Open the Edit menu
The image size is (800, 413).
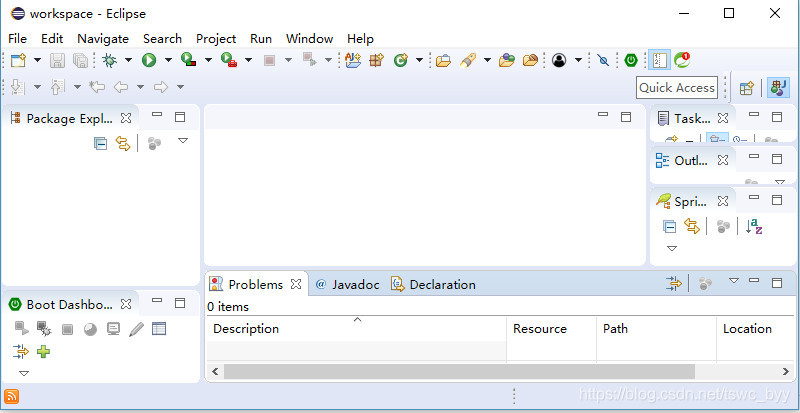[52, 39]
